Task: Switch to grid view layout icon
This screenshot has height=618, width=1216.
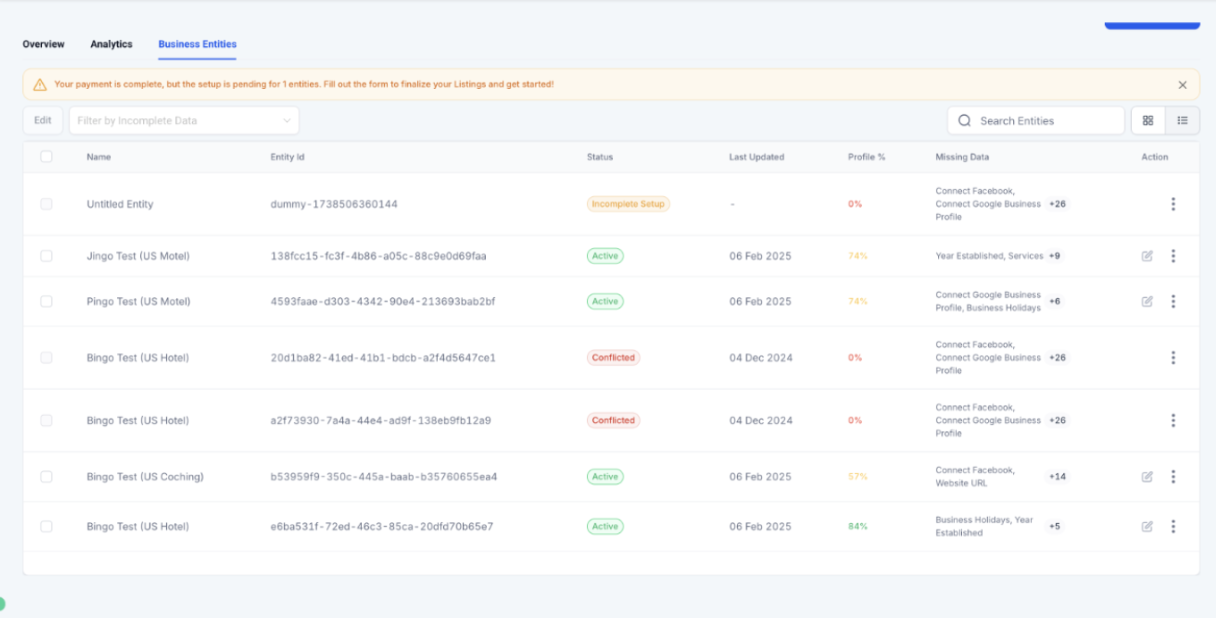Action: (1148, 121)
